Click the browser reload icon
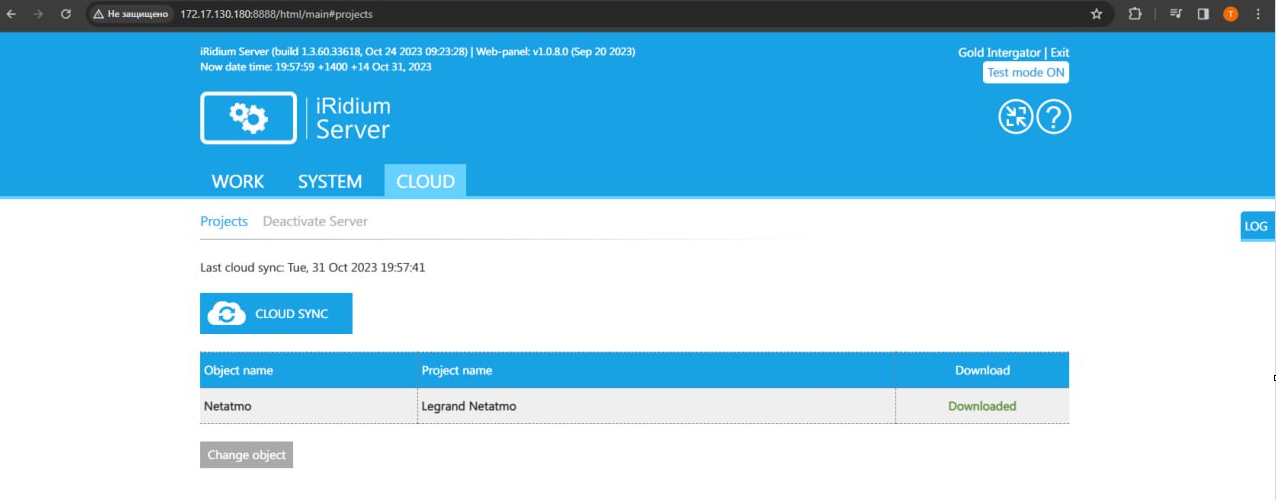Image resolution: width=1276 pixels, height=500 pixels. [x=66, y=14]
